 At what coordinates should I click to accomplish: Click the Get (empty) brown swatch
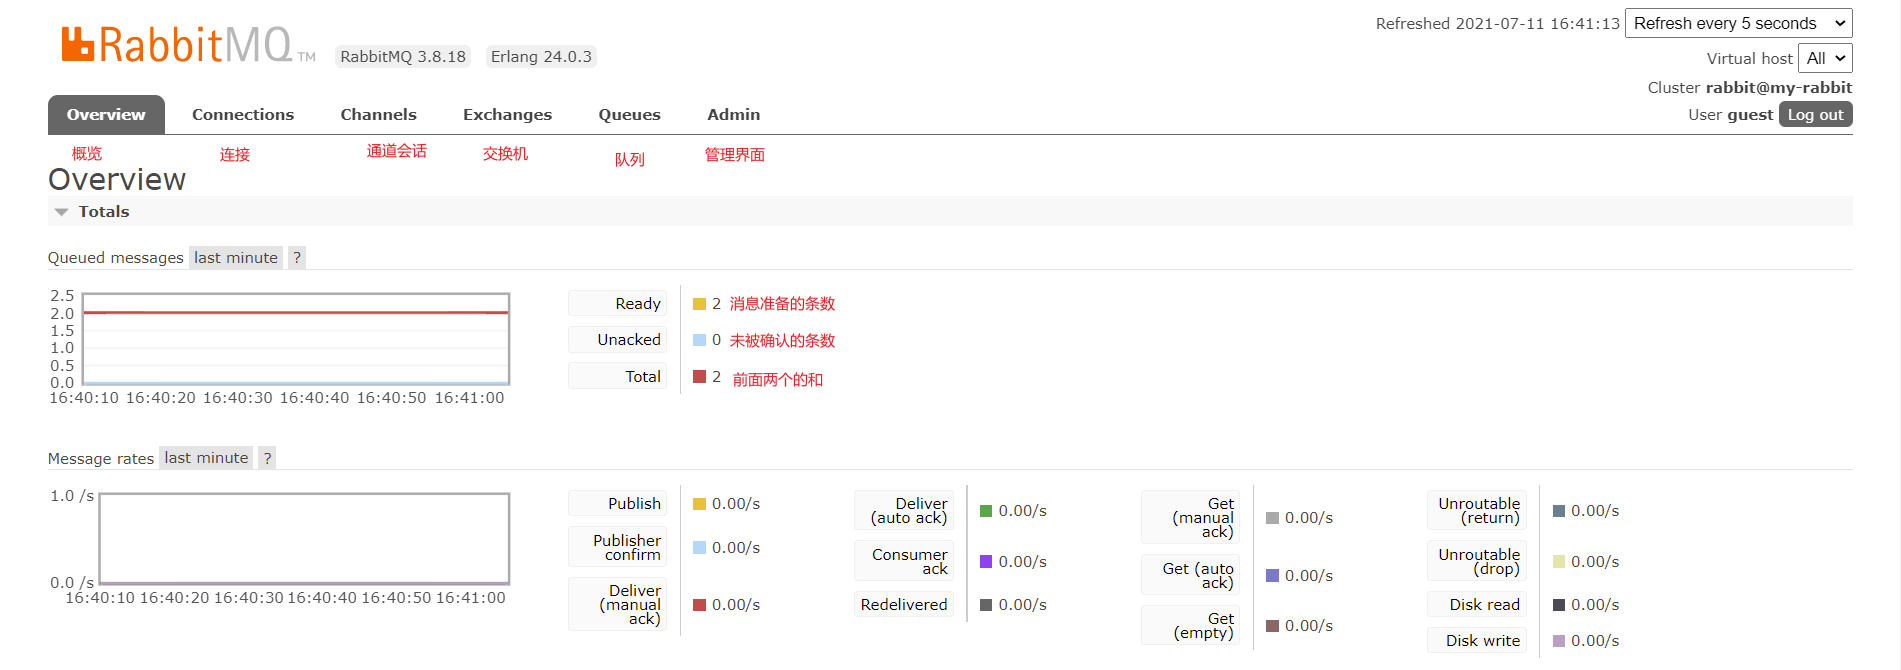pyautogui.click(x=1272, y=626)
